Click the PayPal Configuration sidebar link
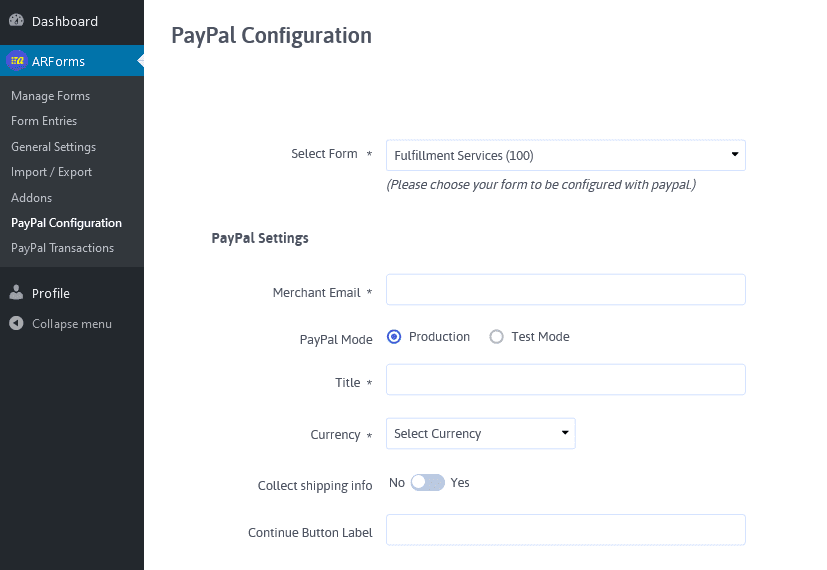The width and height of the screenshot is (827, 570). (x=66, y=223)
